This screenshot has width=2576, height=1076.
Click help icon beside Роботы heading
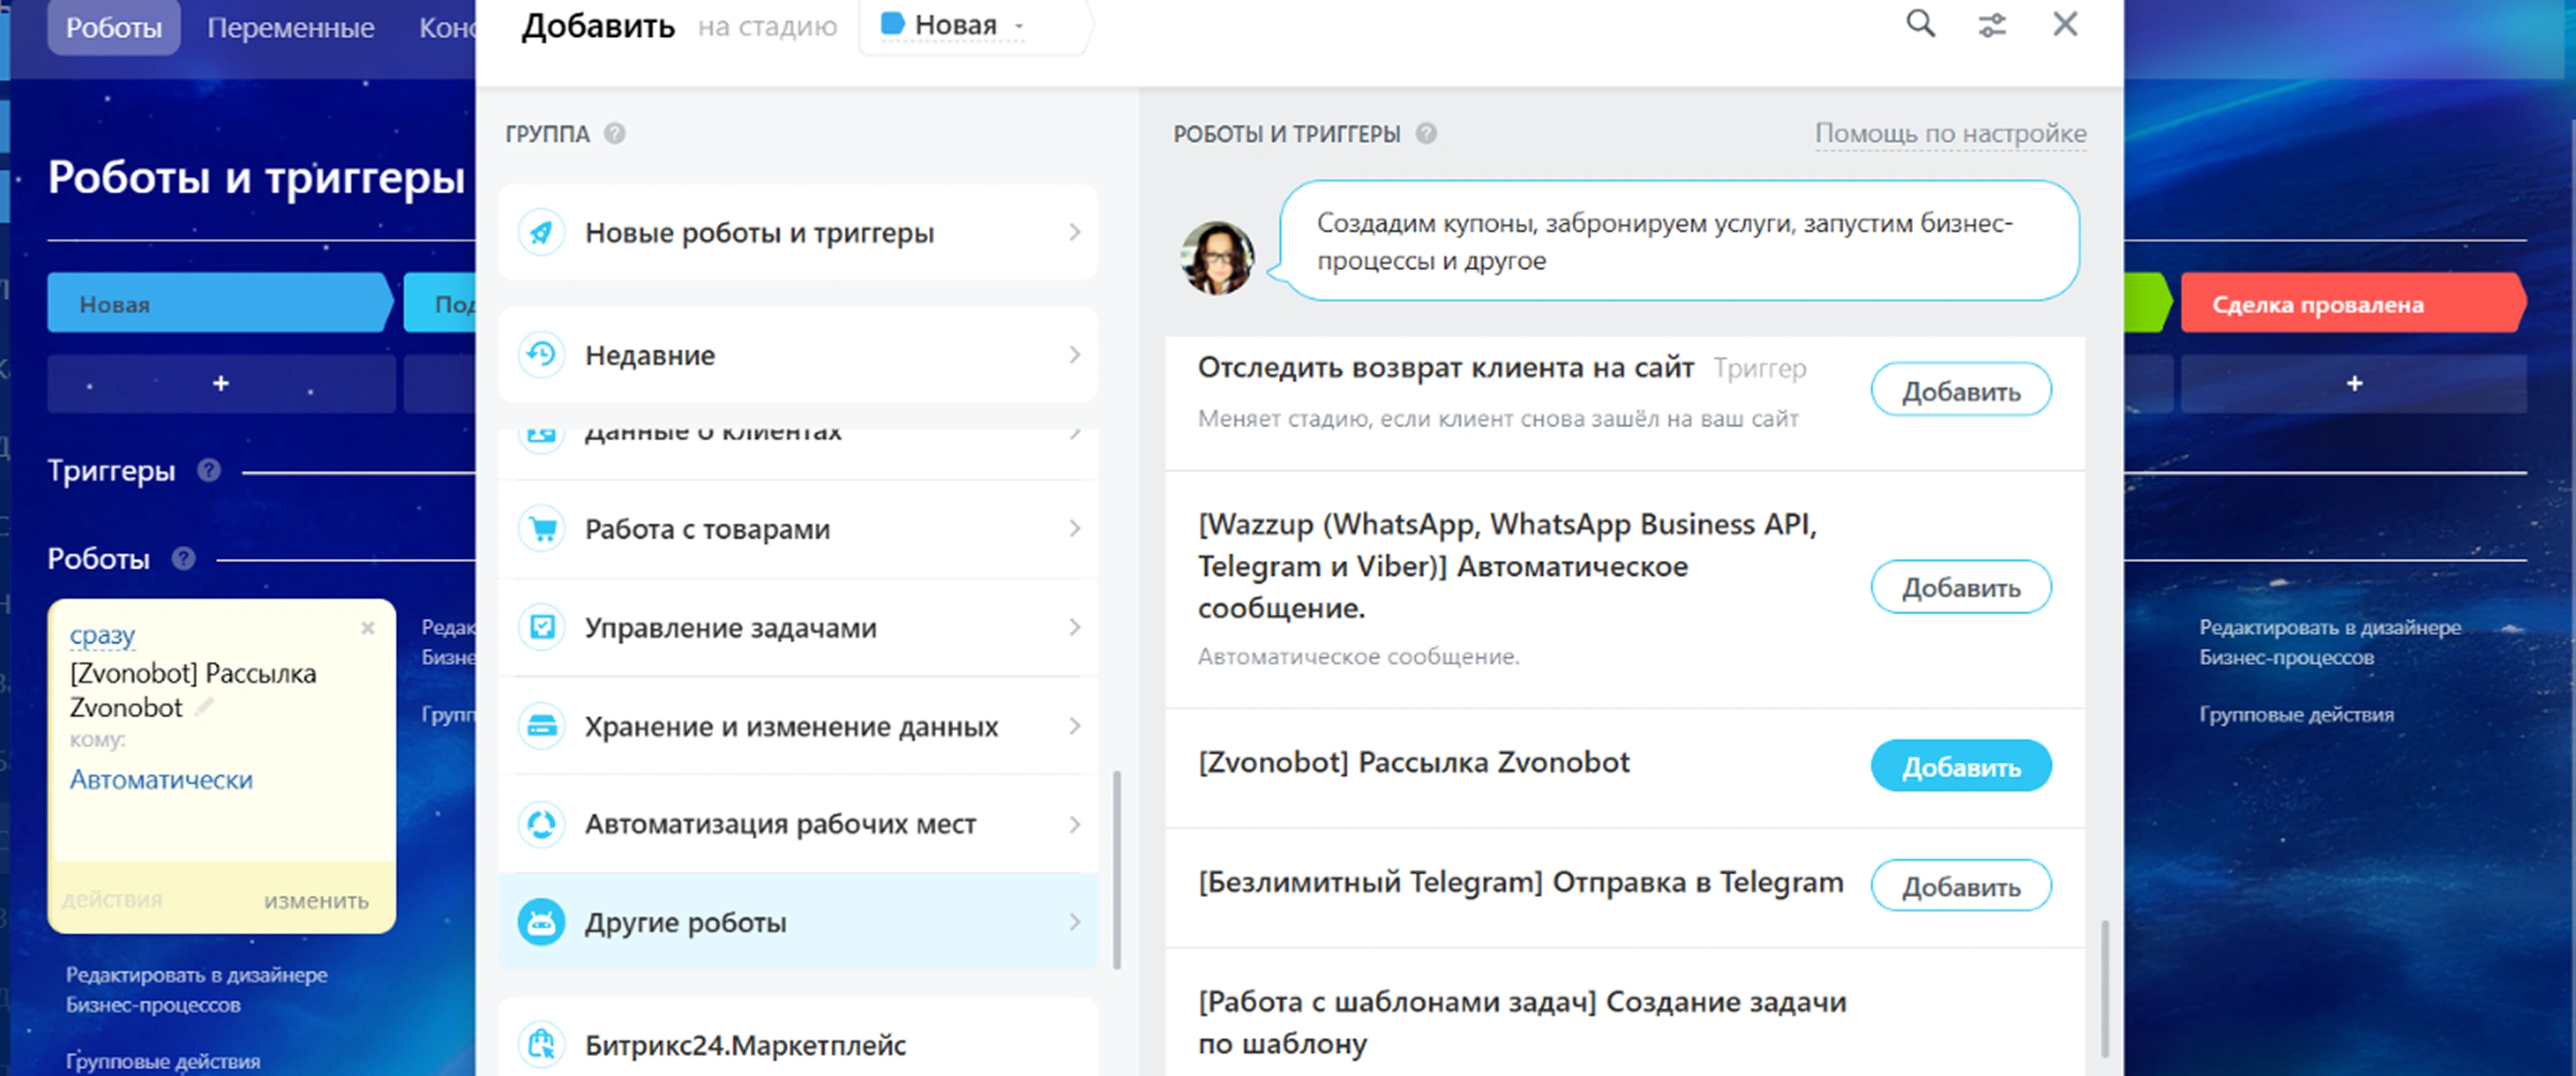coord(183,558)
